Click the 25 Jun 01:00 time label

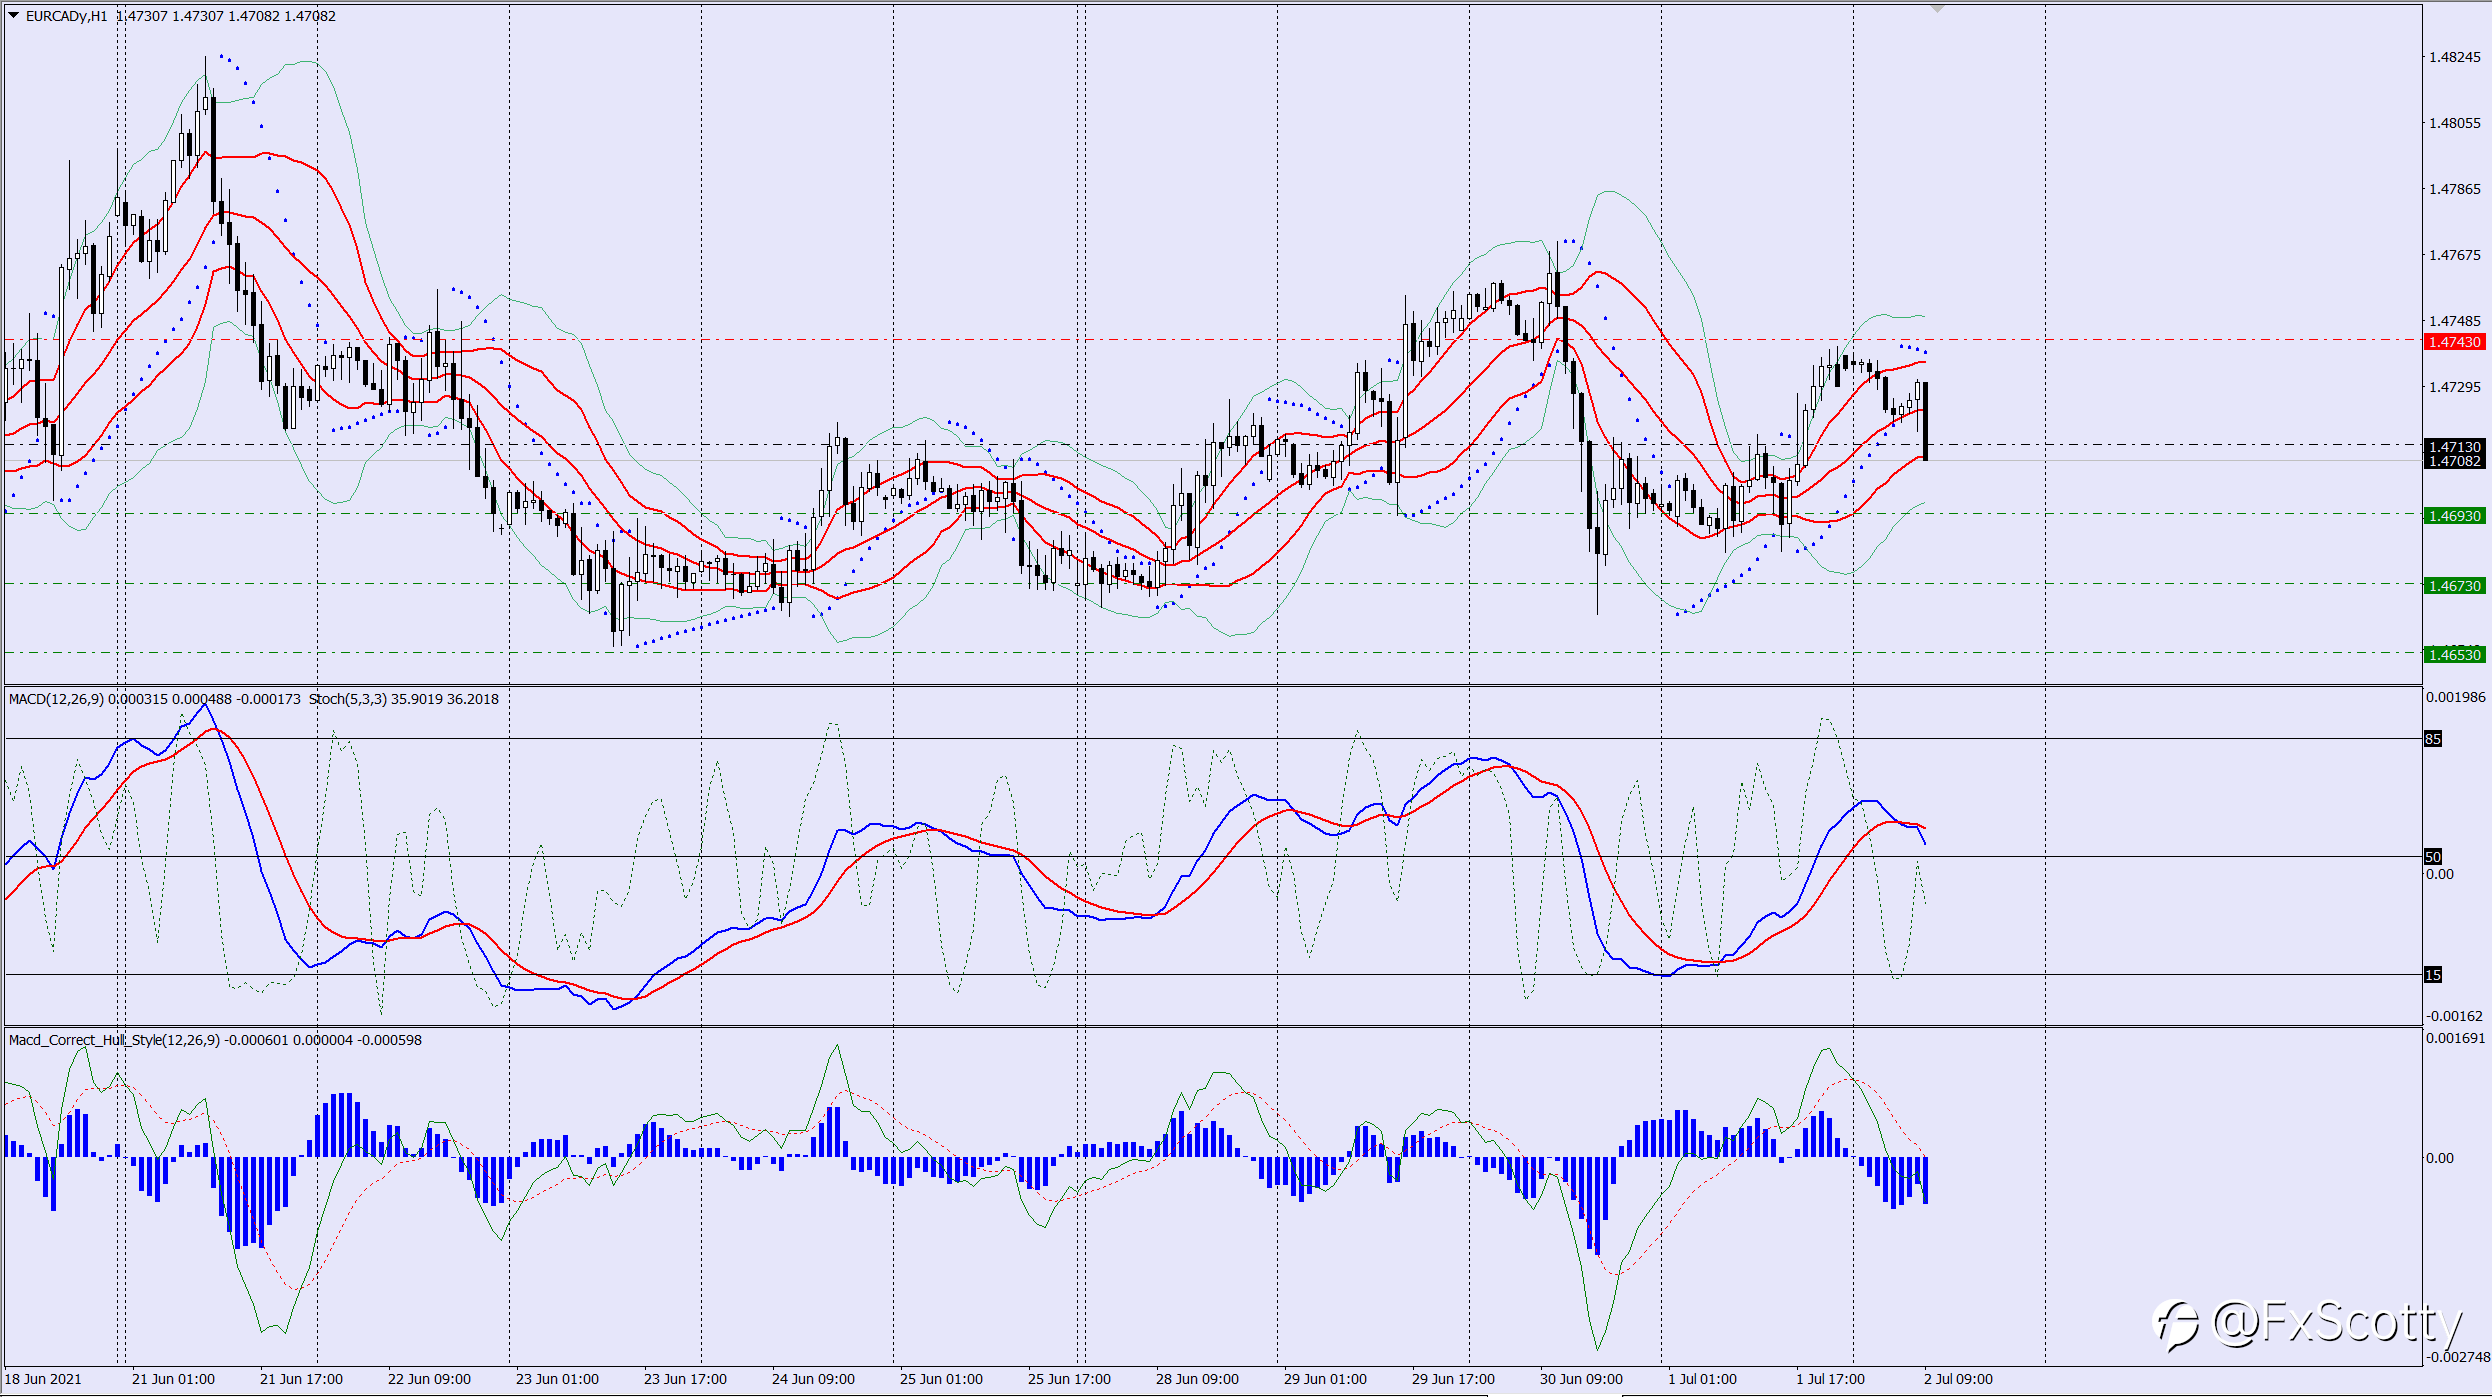pos(941,1379)
